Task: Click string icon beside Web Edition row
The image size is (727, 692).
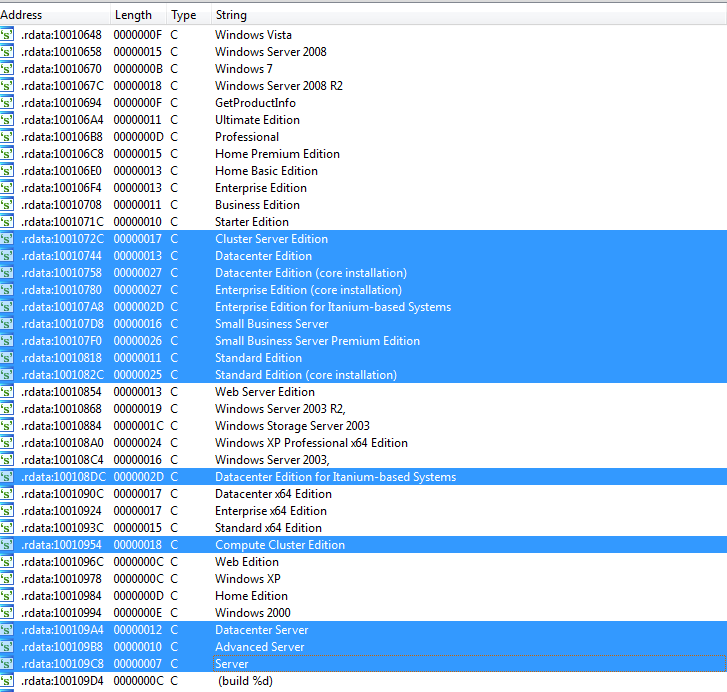Action: [x=7, y=562]
